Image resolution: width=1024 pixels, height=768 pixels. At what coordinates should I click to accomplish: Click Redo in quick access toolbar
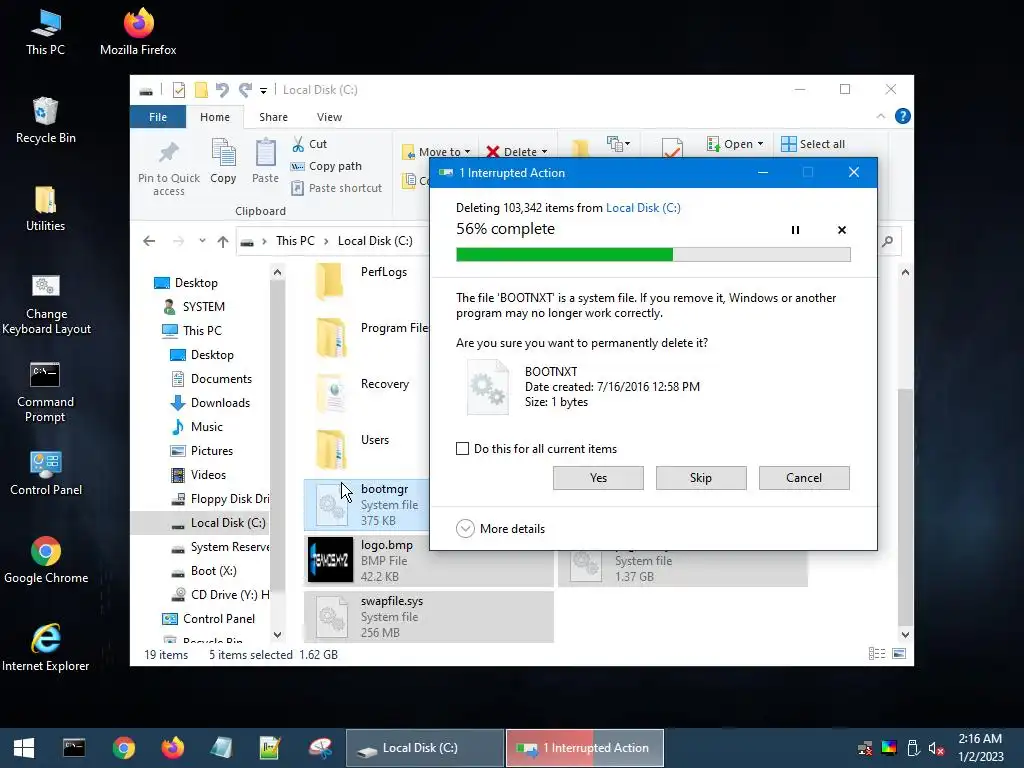(x=245, y=89)
